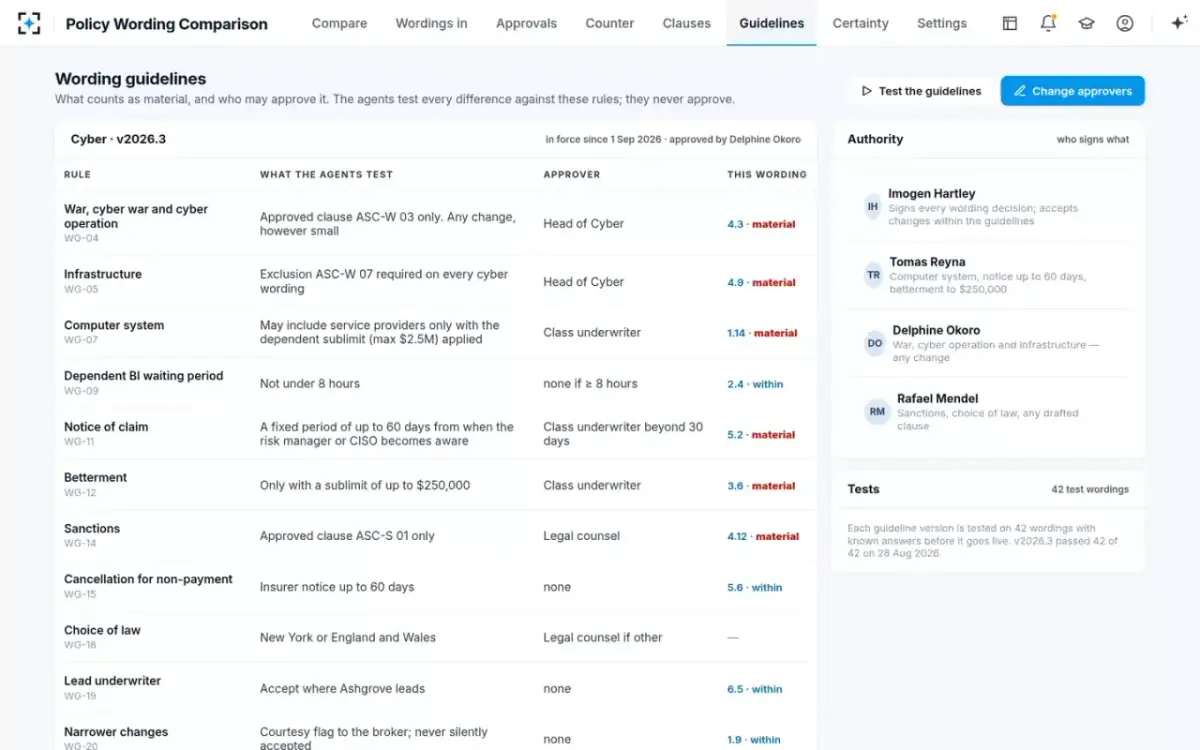Select the Cancellation for non-payment rule
This screenshot has width=1200, height=750.
(x=148, y=579)
